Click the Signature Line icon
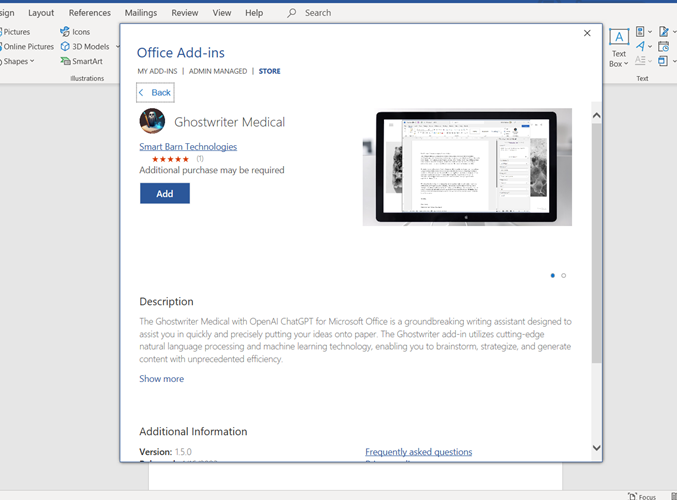Viewport: 677px width, 500px height. click(x=664, y=32)
